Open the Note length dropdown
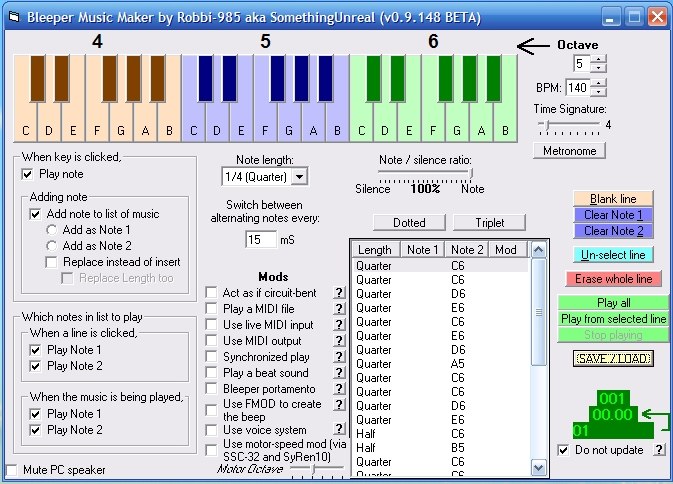This screenshot has height=484, width=673. click(x=299, y=177)
